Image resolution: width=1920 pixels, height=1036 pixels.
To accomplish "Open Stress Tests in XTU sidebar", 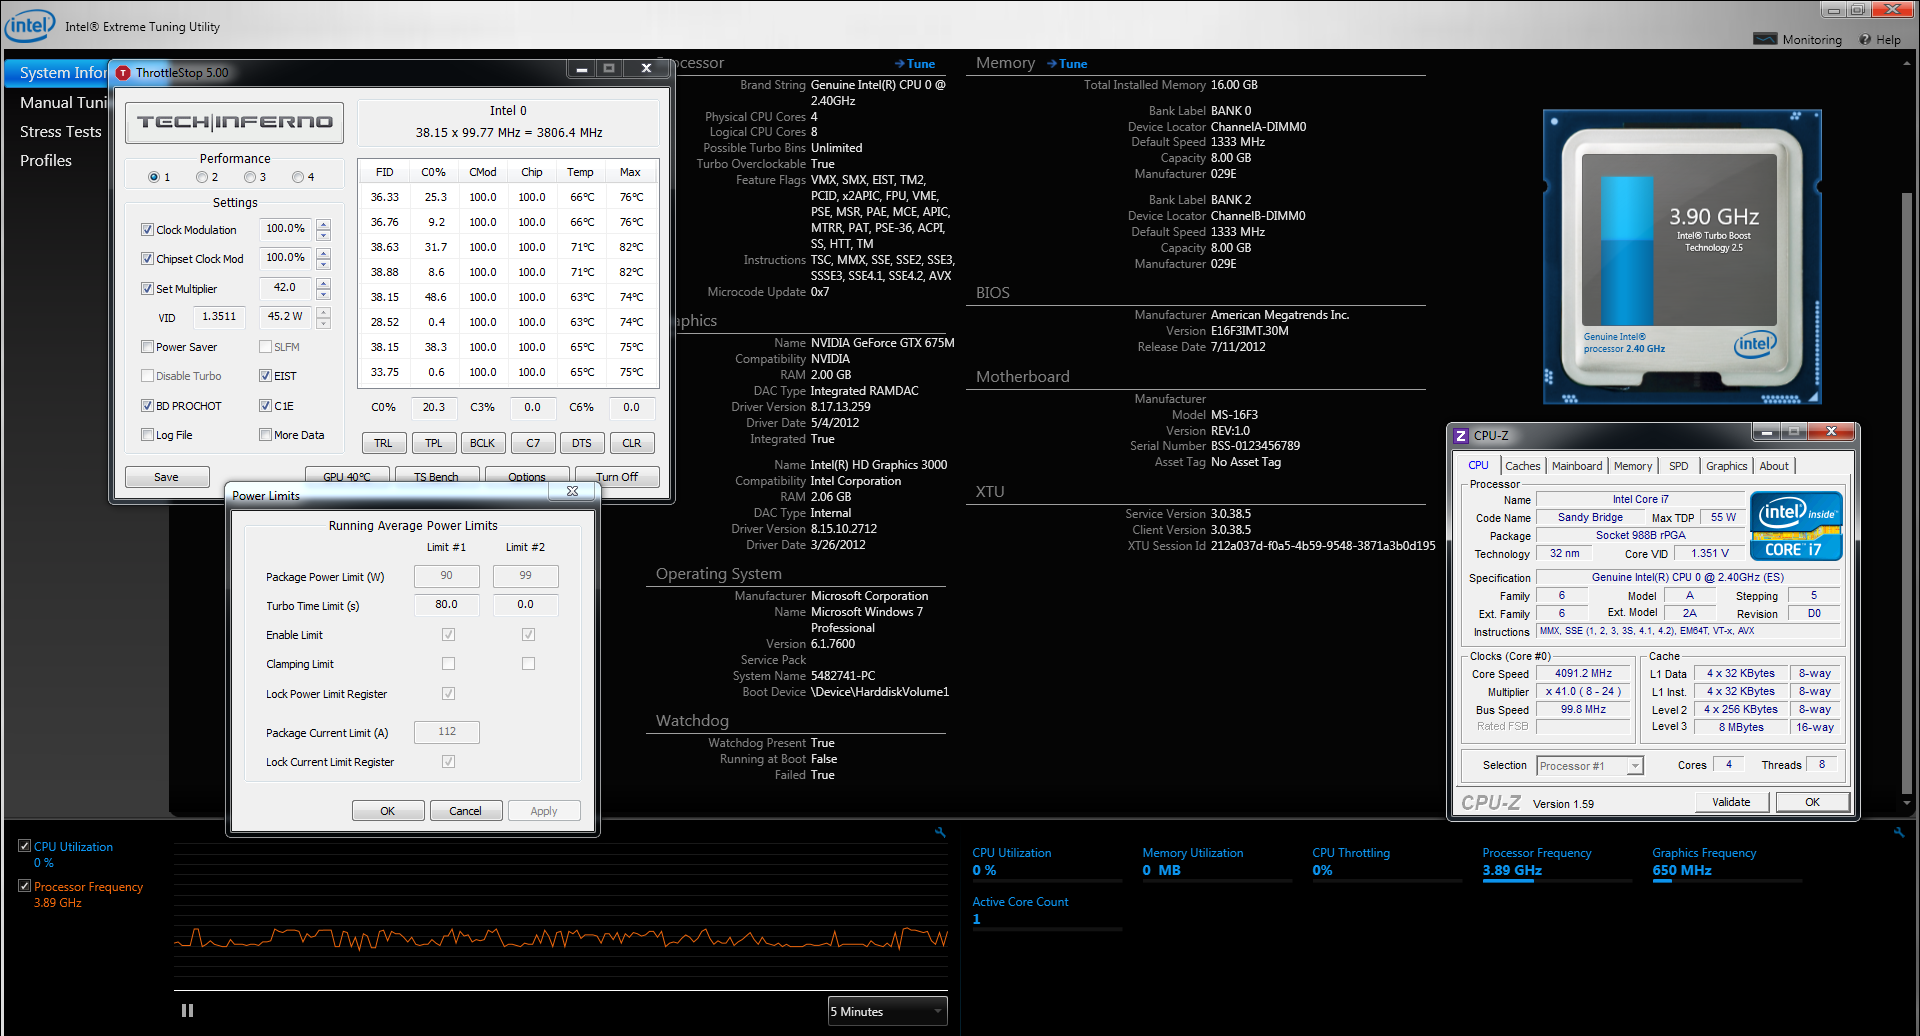I will coord(60,131).
